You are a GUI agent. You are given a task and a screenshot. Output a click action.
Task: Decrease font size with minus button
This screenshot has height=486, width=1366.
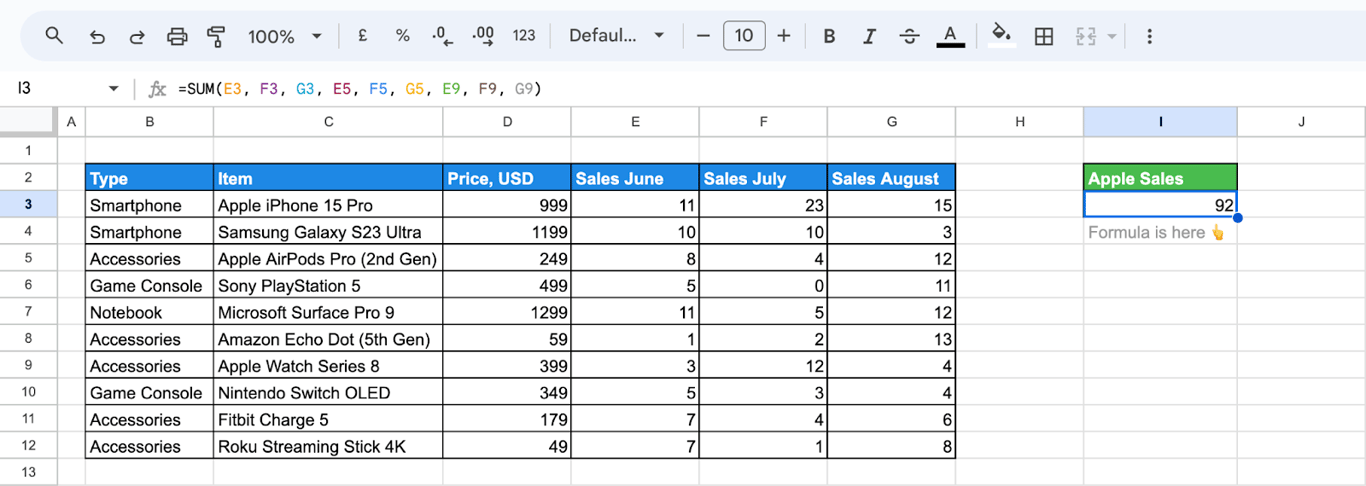tap(703, 36)
